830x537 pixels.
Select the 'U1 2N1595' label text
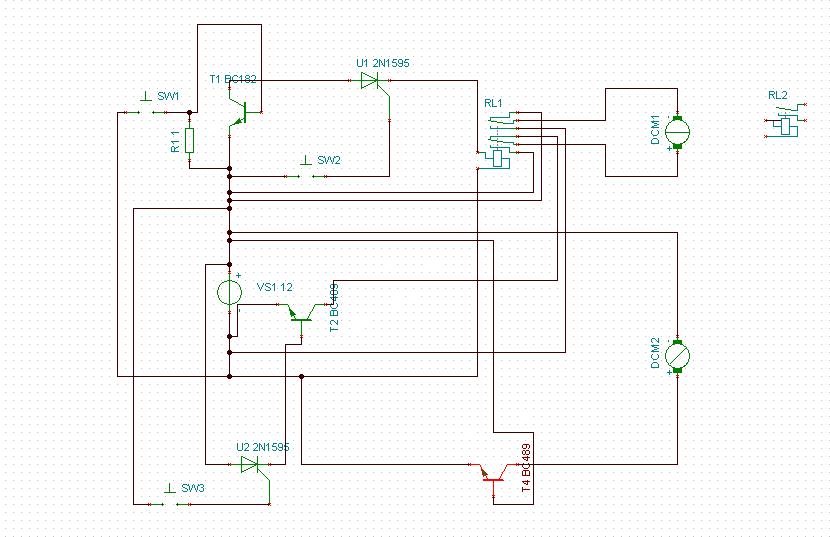[383, 63]
